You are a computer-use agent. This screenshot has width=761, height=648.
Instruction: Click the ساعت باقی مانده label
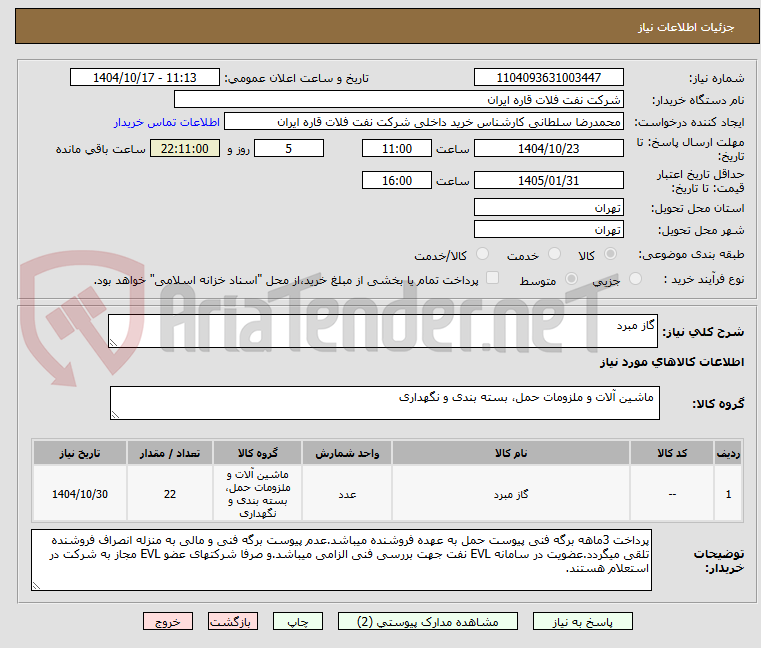[x=100, y=149]
